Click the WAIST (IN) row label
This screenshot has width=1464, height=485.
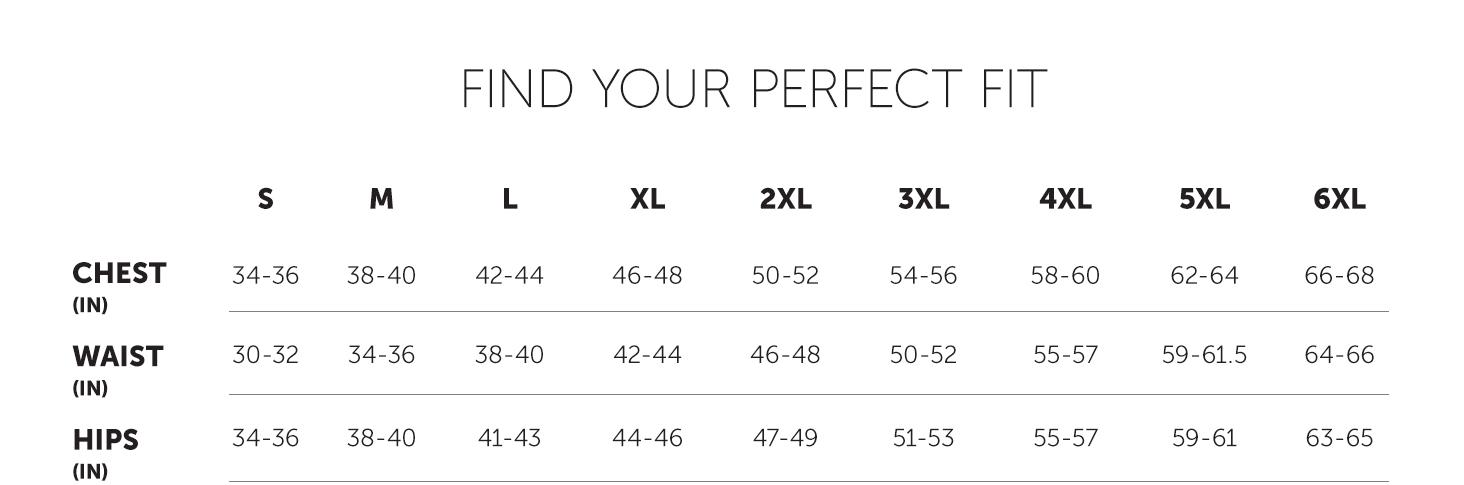(117, 369)
